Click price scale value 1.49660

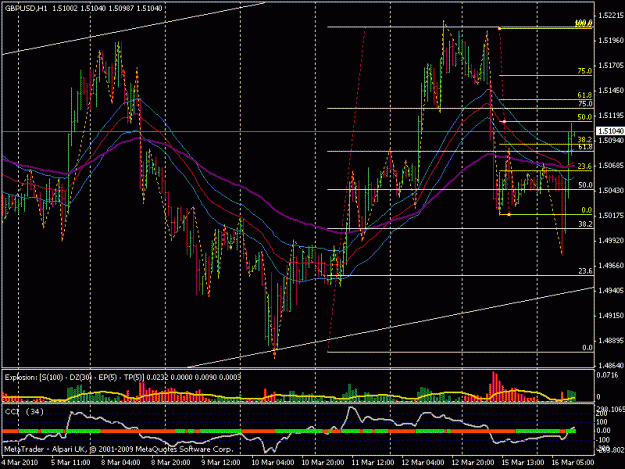point(610,265)
